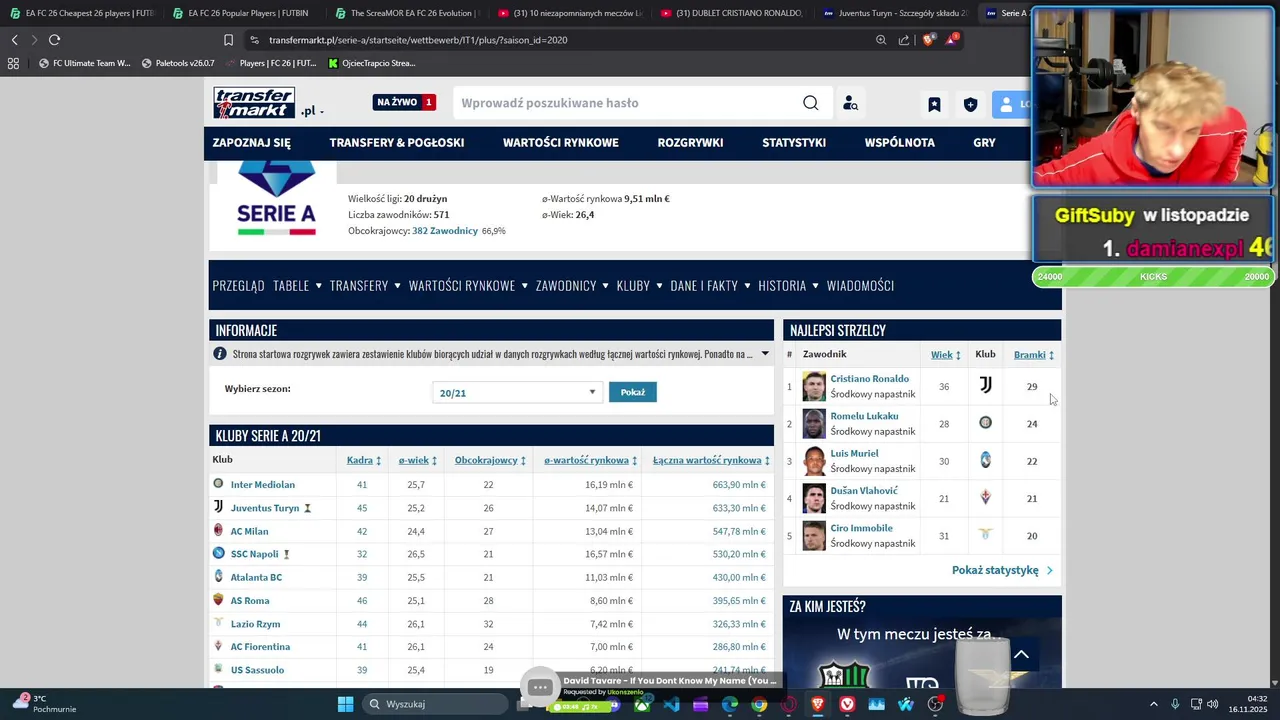Screen dimensions: 1280x720
Task: Open Inter Mediolan club link
Action: tap(263, 485)
